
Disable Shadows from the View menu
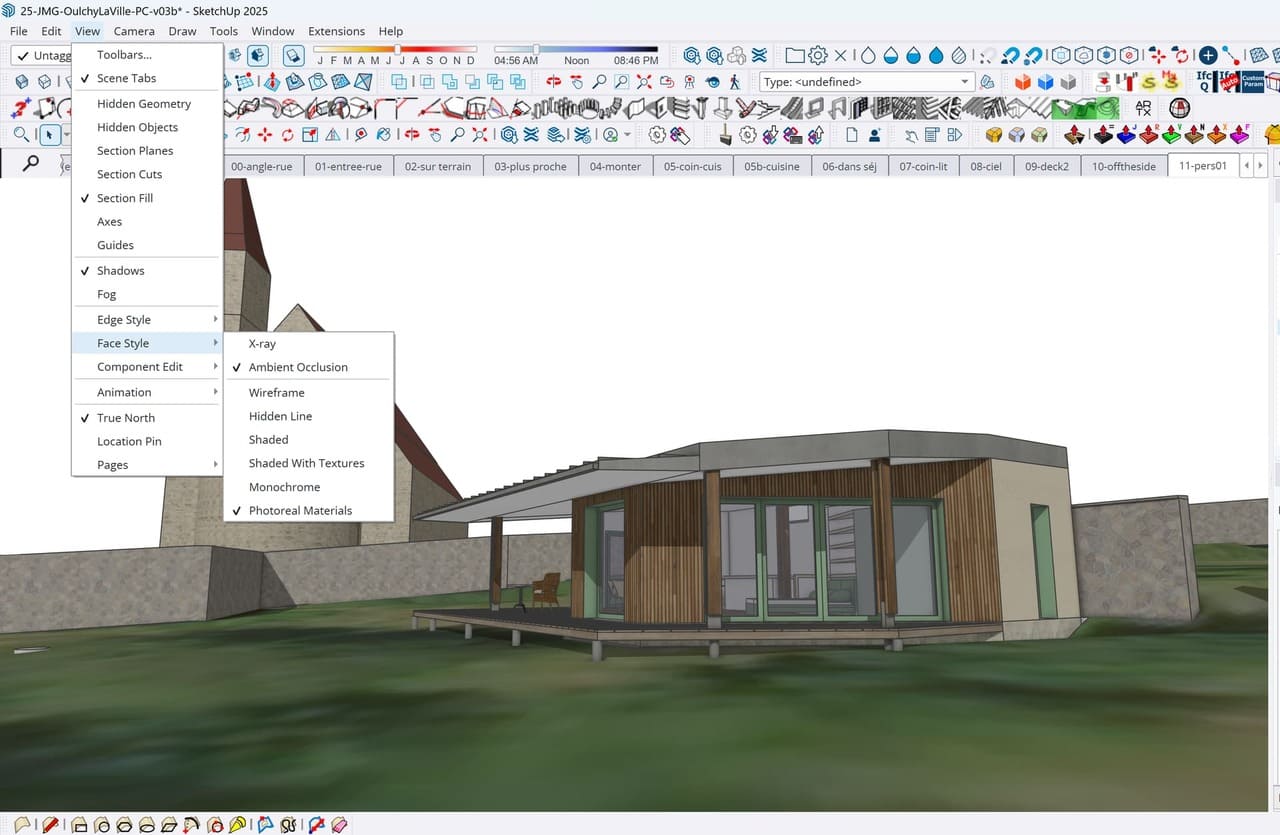coord(120,270)
